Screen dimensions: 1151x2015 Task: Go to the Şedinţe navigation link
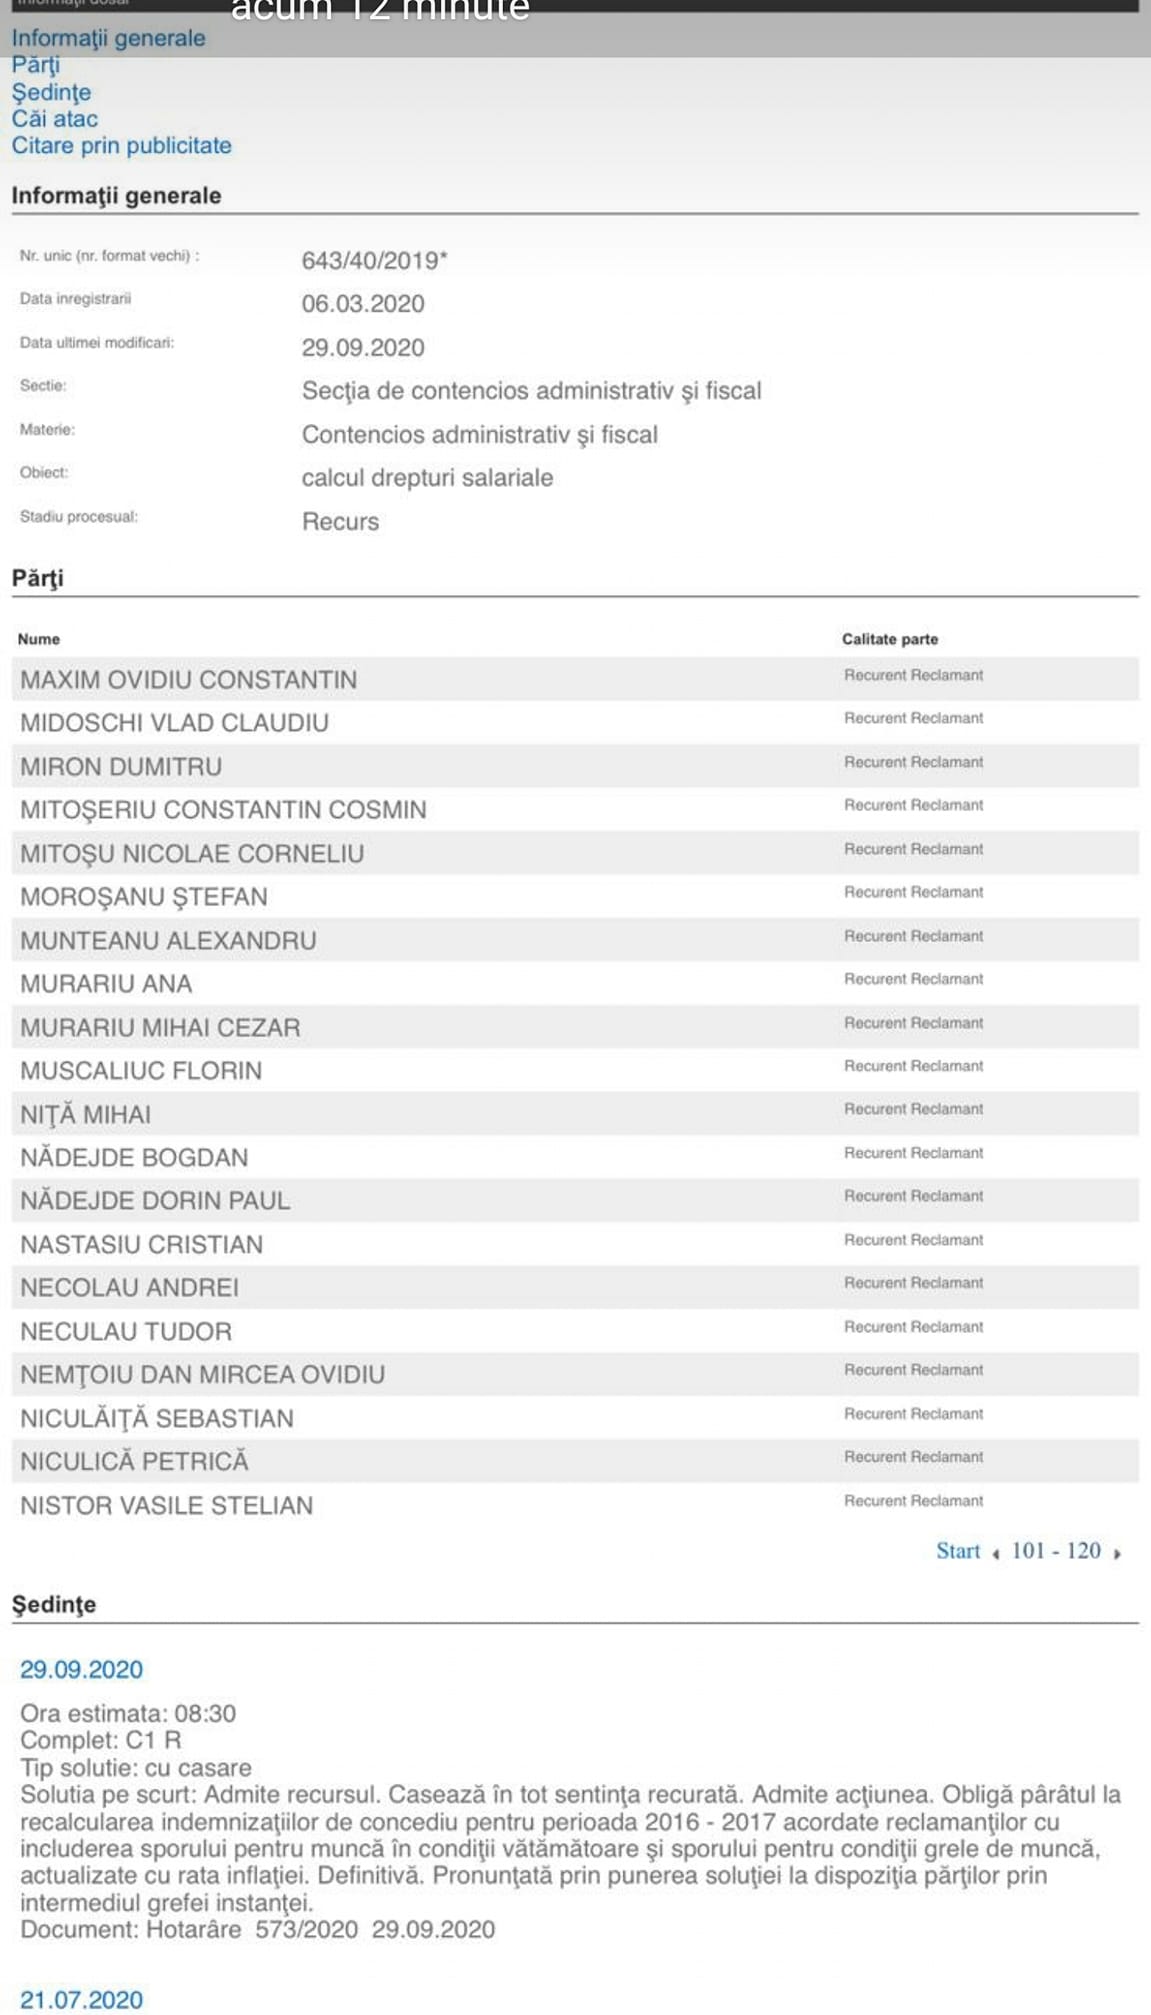tap(51, 92)
